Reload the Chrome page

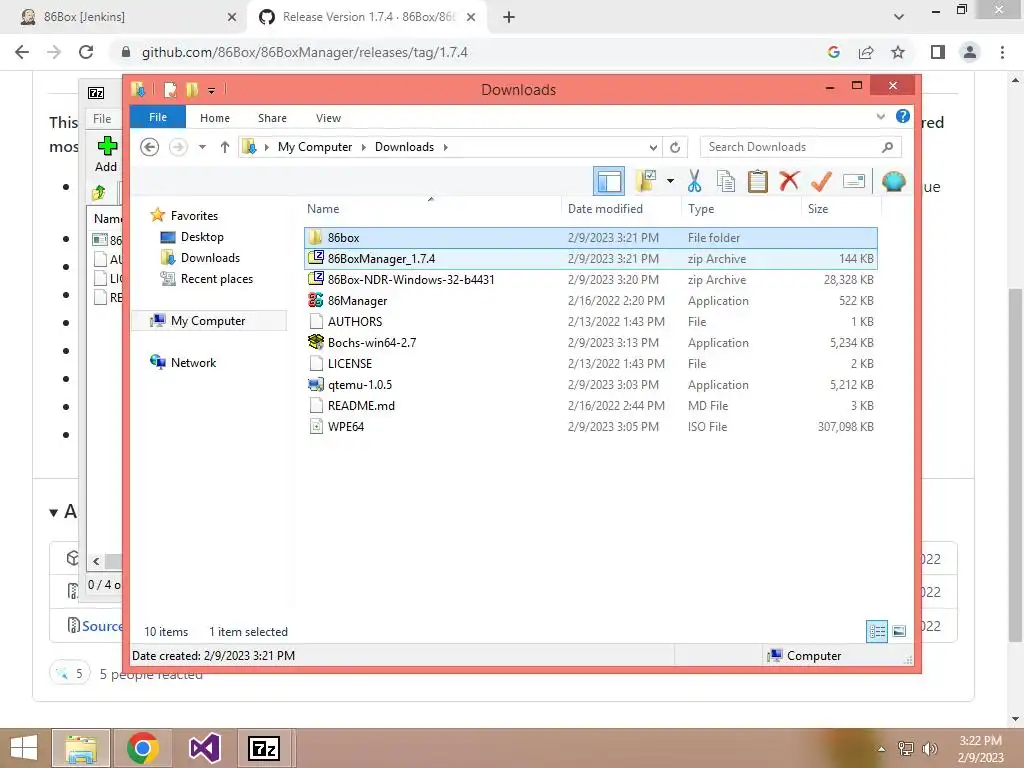[x=86, y=52]
